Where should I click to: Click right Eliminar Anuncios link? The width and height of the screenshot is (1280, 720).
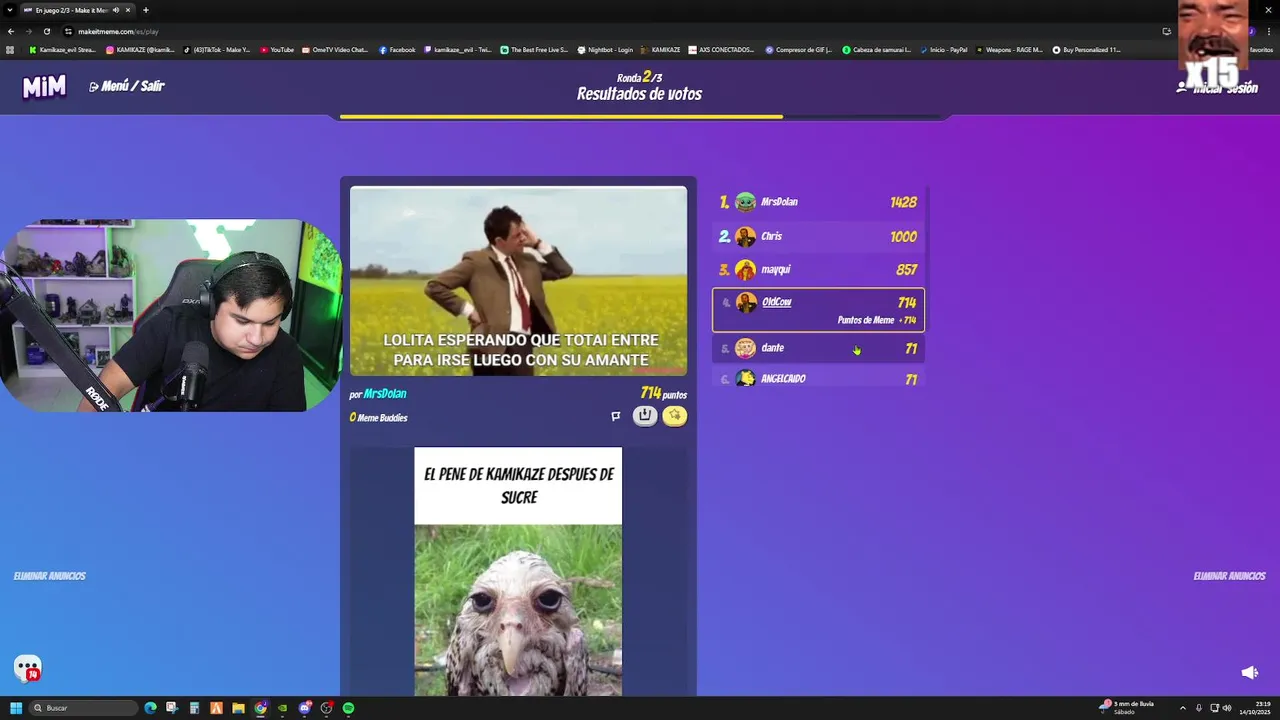pyautogui.click(x=1229, y=576)
